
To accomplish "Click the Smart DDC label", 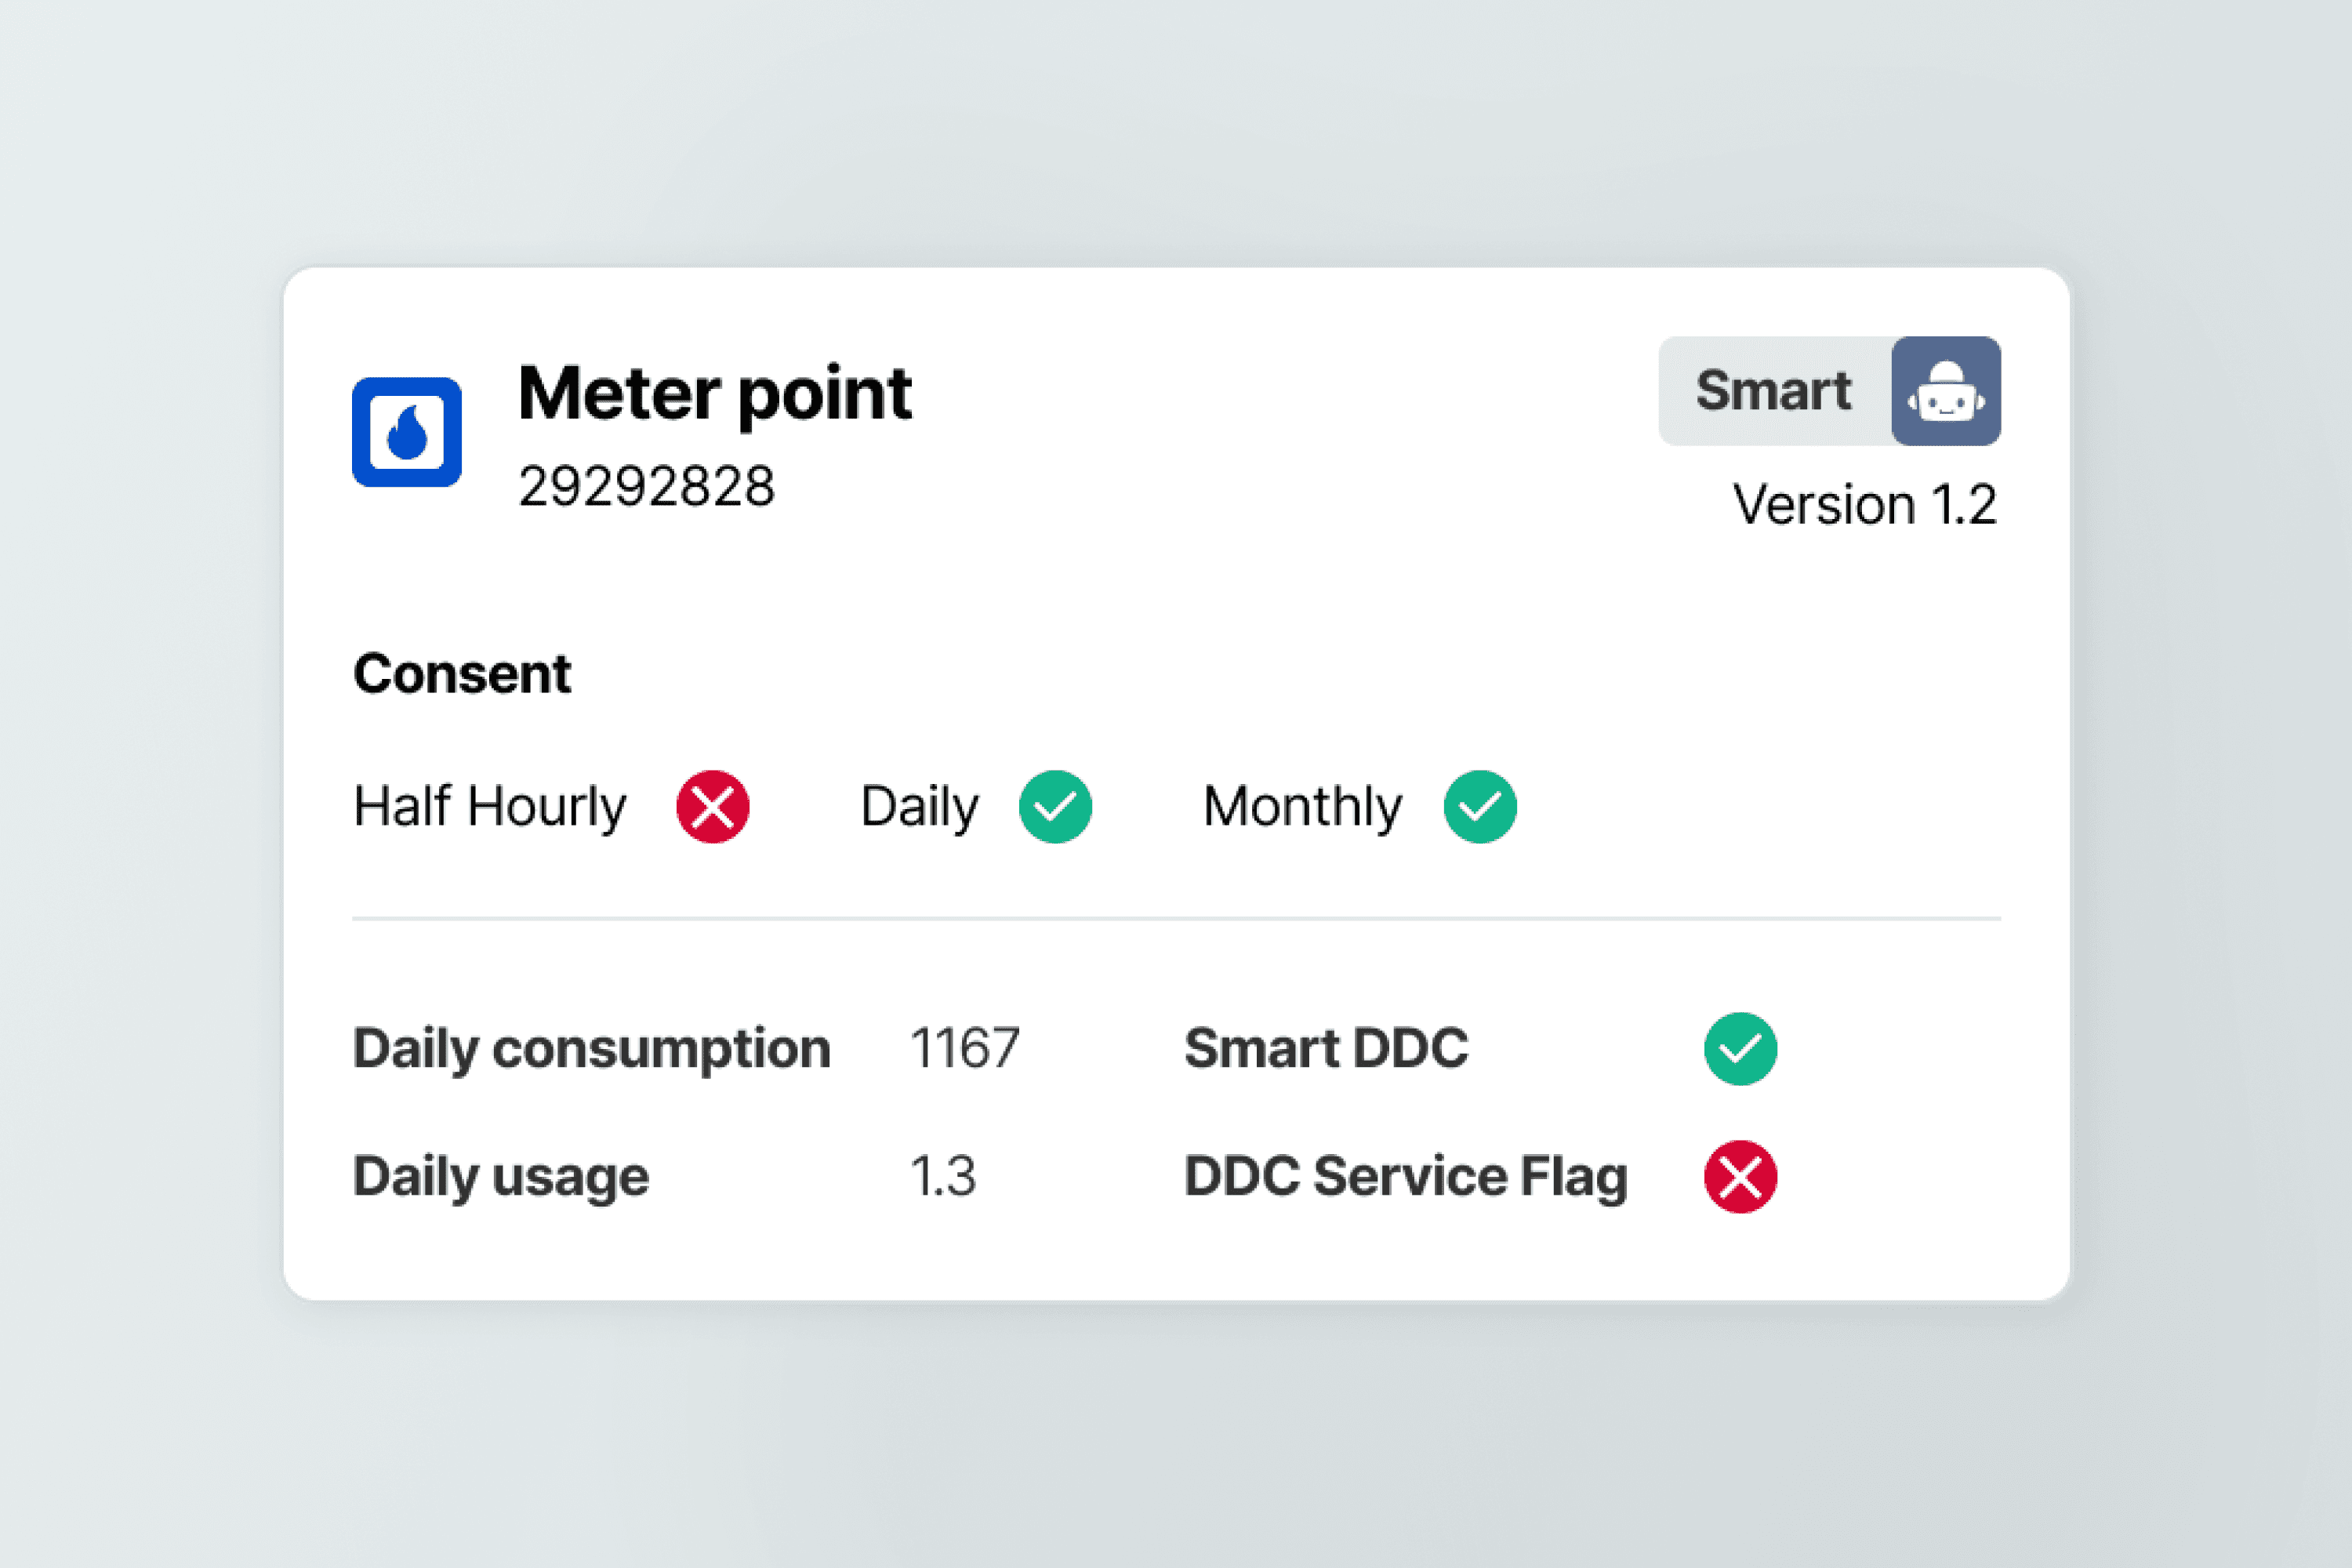I will coord(1326,1049).
